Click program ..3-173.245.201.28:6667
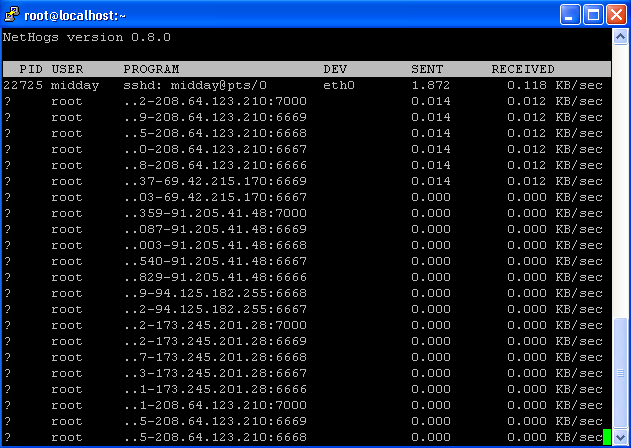This screenshot has height=448, width=631. pyautogui.click(x=215, y=373)
